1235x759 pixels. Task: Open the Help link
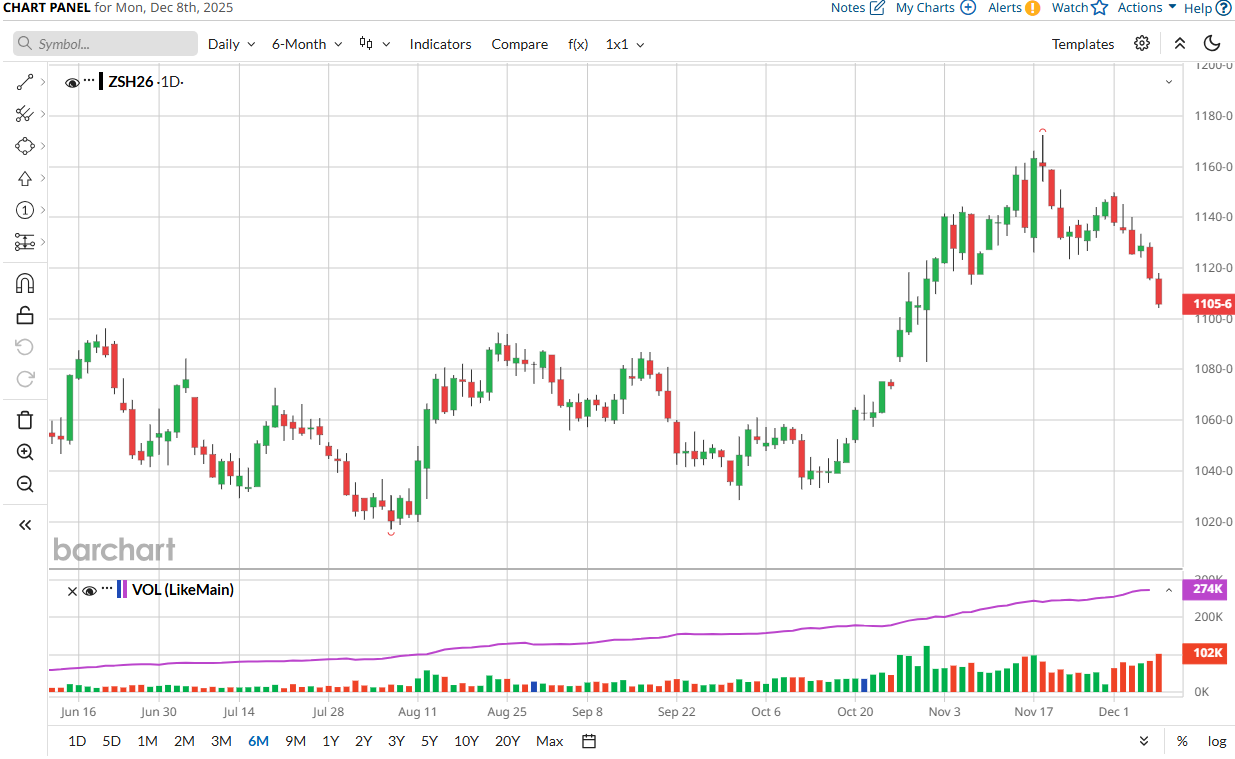coord(1207,8)
